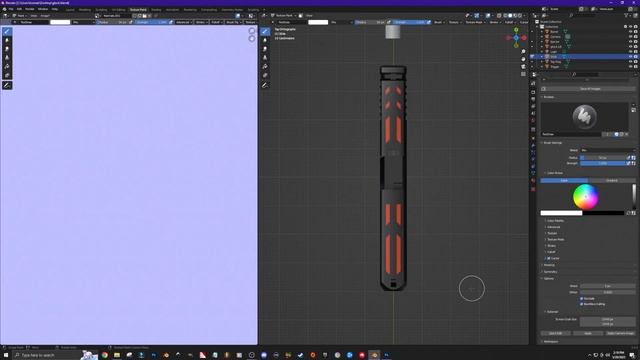Expand the Stroke subpanel in properties
The width and height of the screenshot is (640, 360).
pos(551,246)
